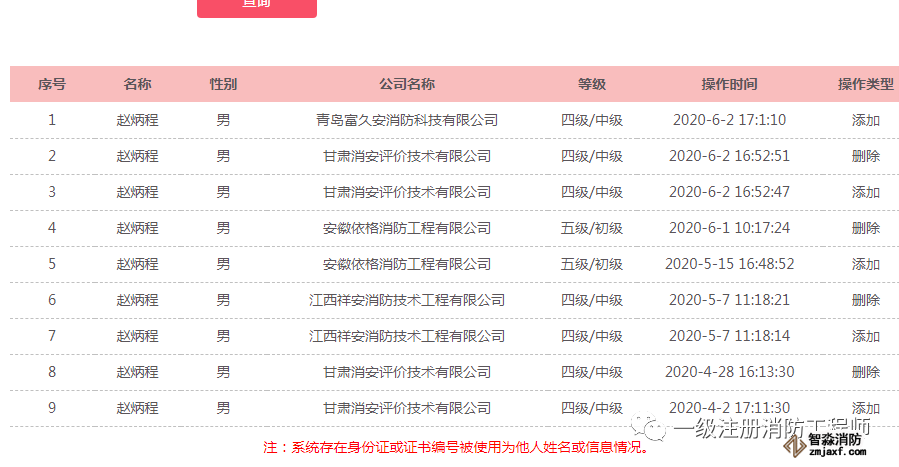Click 青岛富久安消防科技有限公司 in row 1

[x=407, y=120]
